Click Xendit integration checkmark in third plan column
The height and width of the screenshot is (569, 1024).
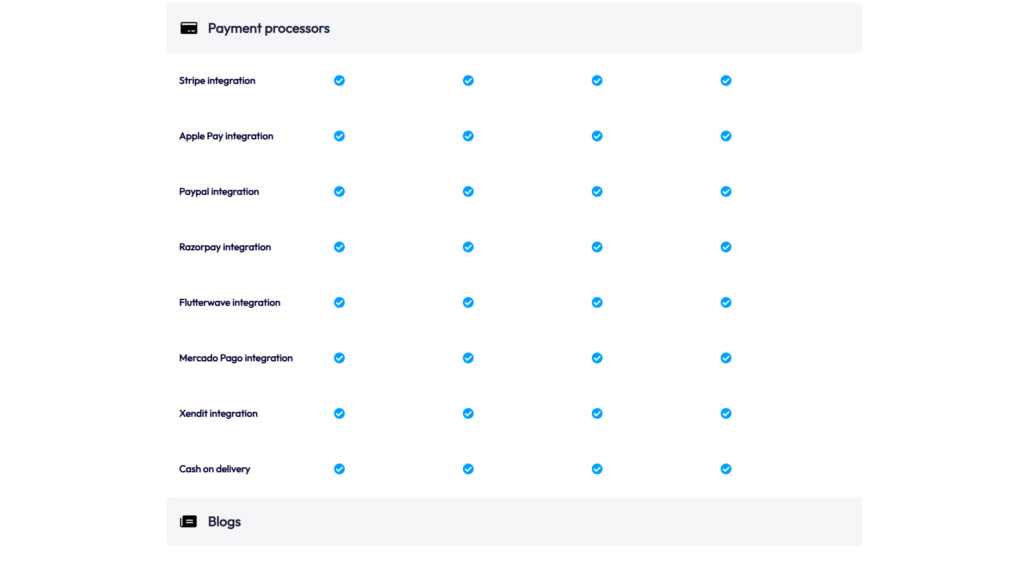click(x=597, y=414)
